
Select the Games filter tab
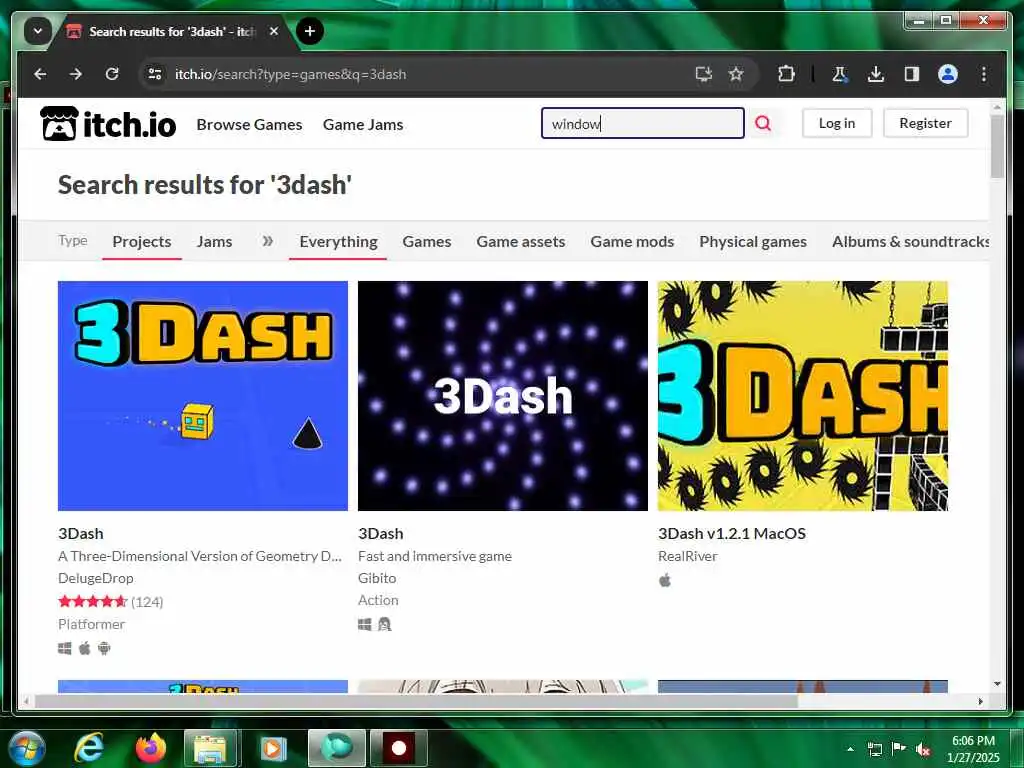coord(426,242)
